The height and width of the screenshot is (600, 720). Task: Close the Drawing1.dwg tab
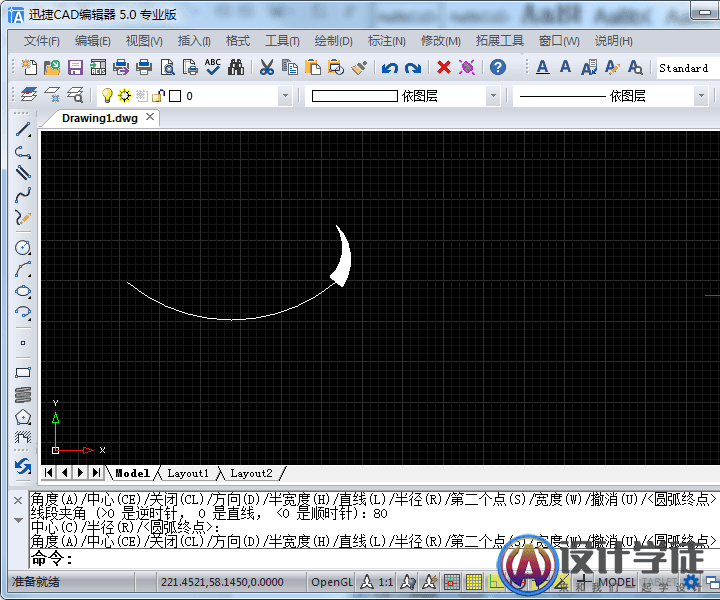point(150,117)
